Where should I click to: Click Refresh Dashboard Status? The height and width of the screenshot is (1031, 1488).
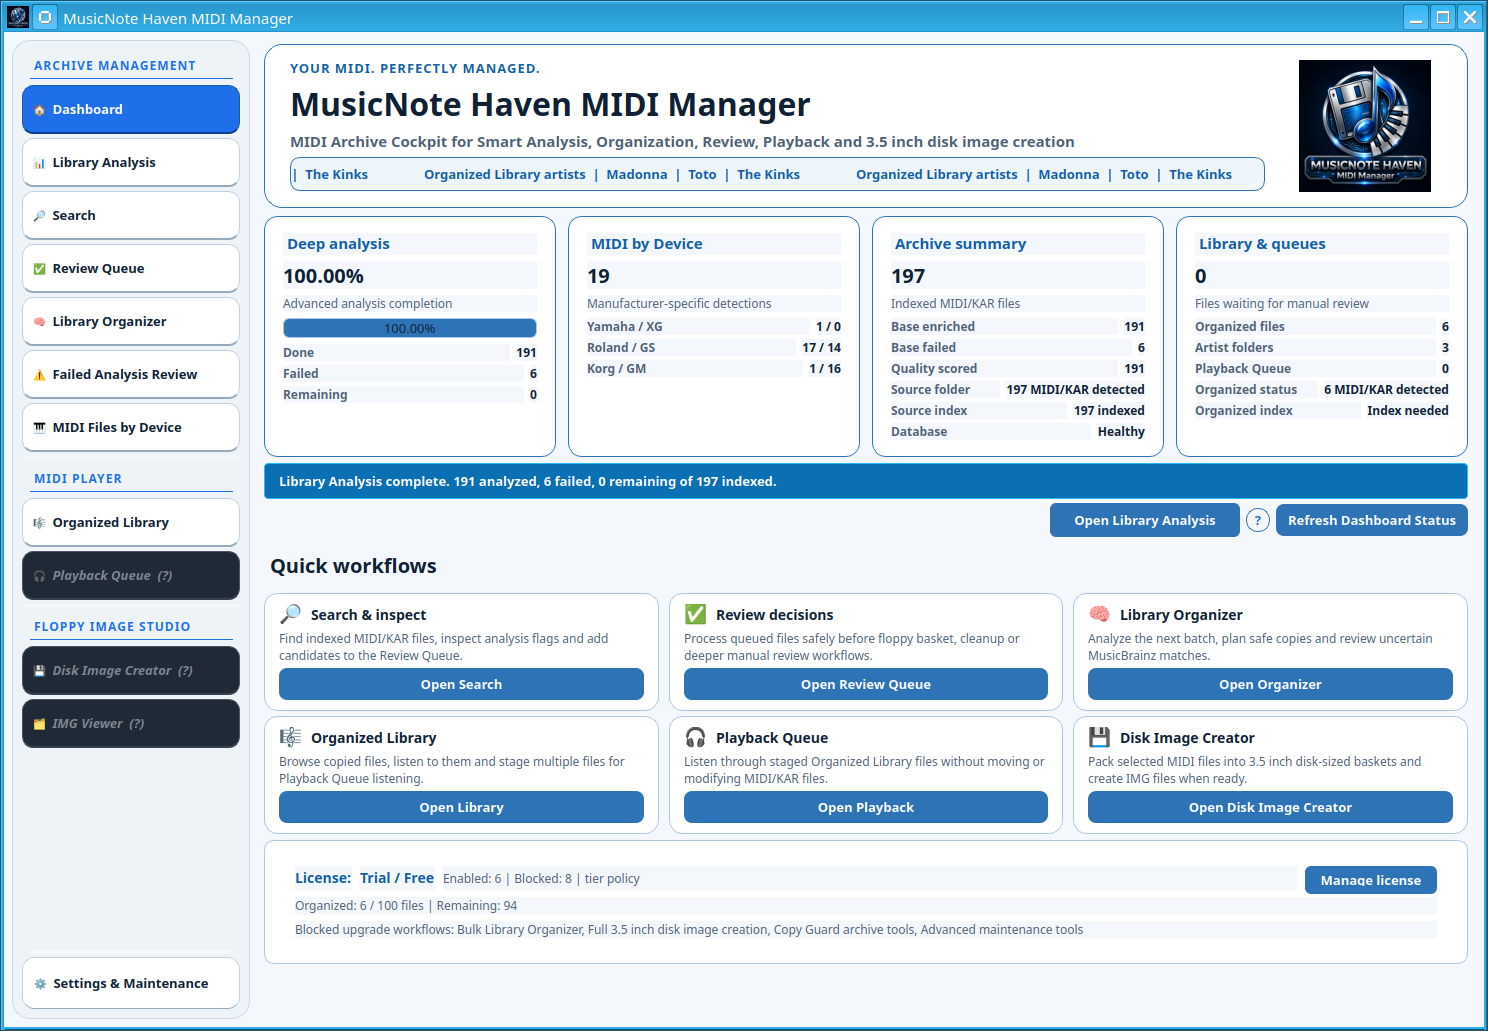click(1372, 520)
